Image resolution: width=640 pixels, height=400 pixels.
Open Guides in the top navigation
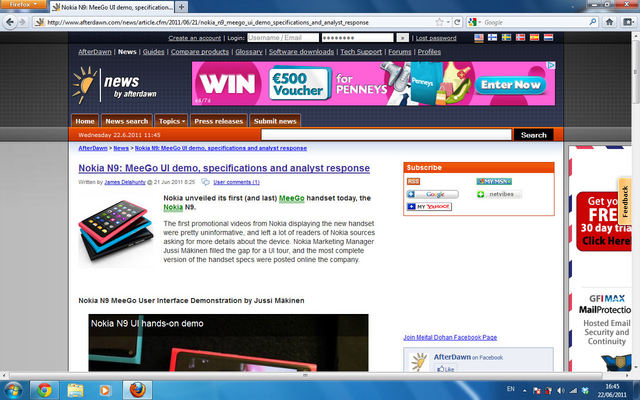click(153, 52)
